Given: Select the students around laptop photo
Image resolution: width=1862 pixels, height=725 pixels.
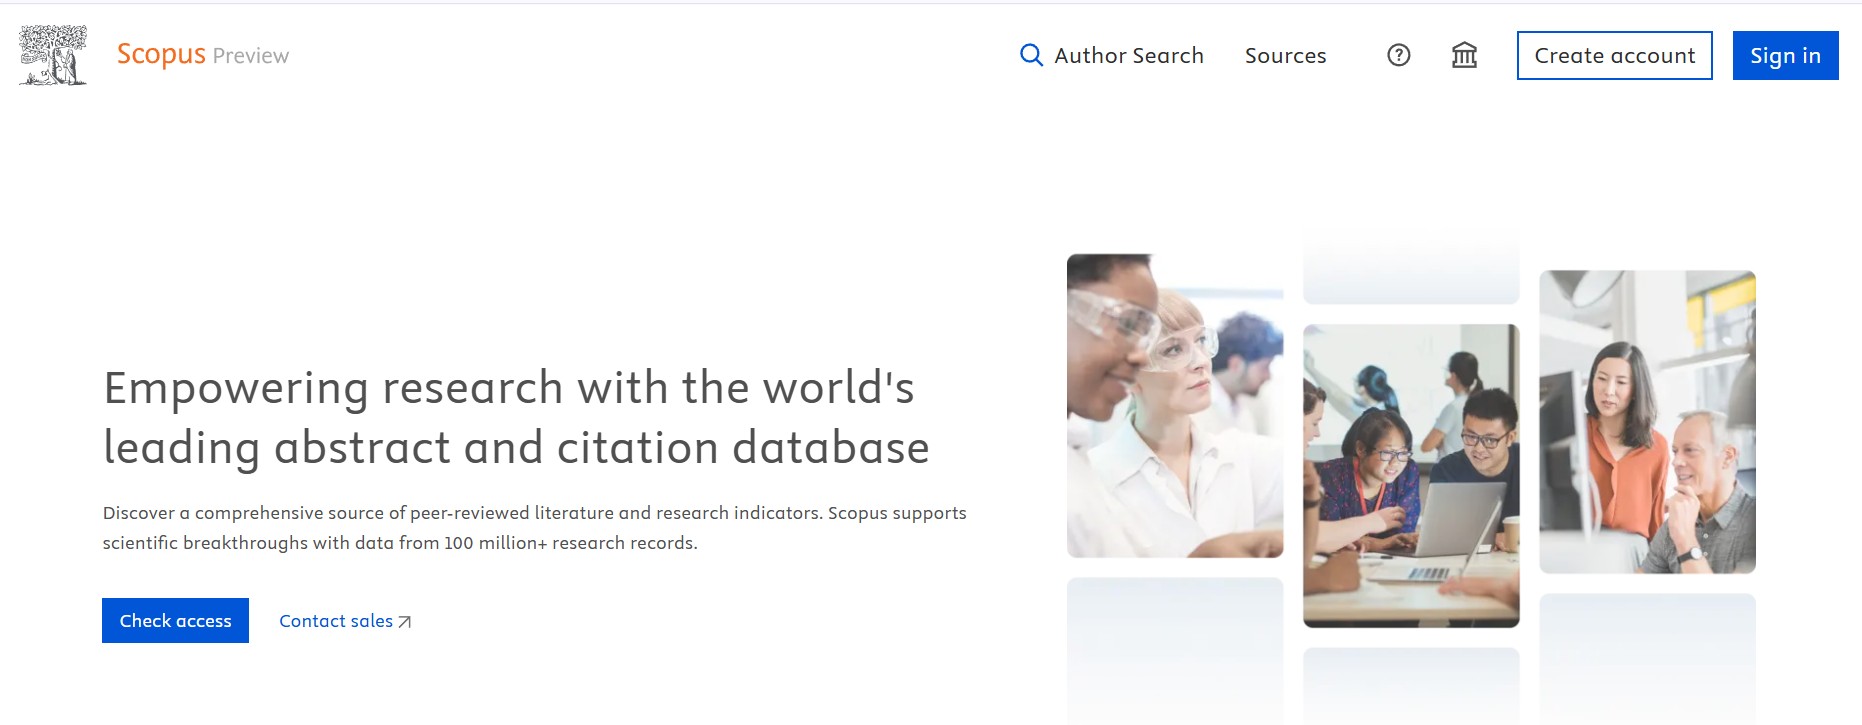Looking at the screenshot, I should (1410, 475).
